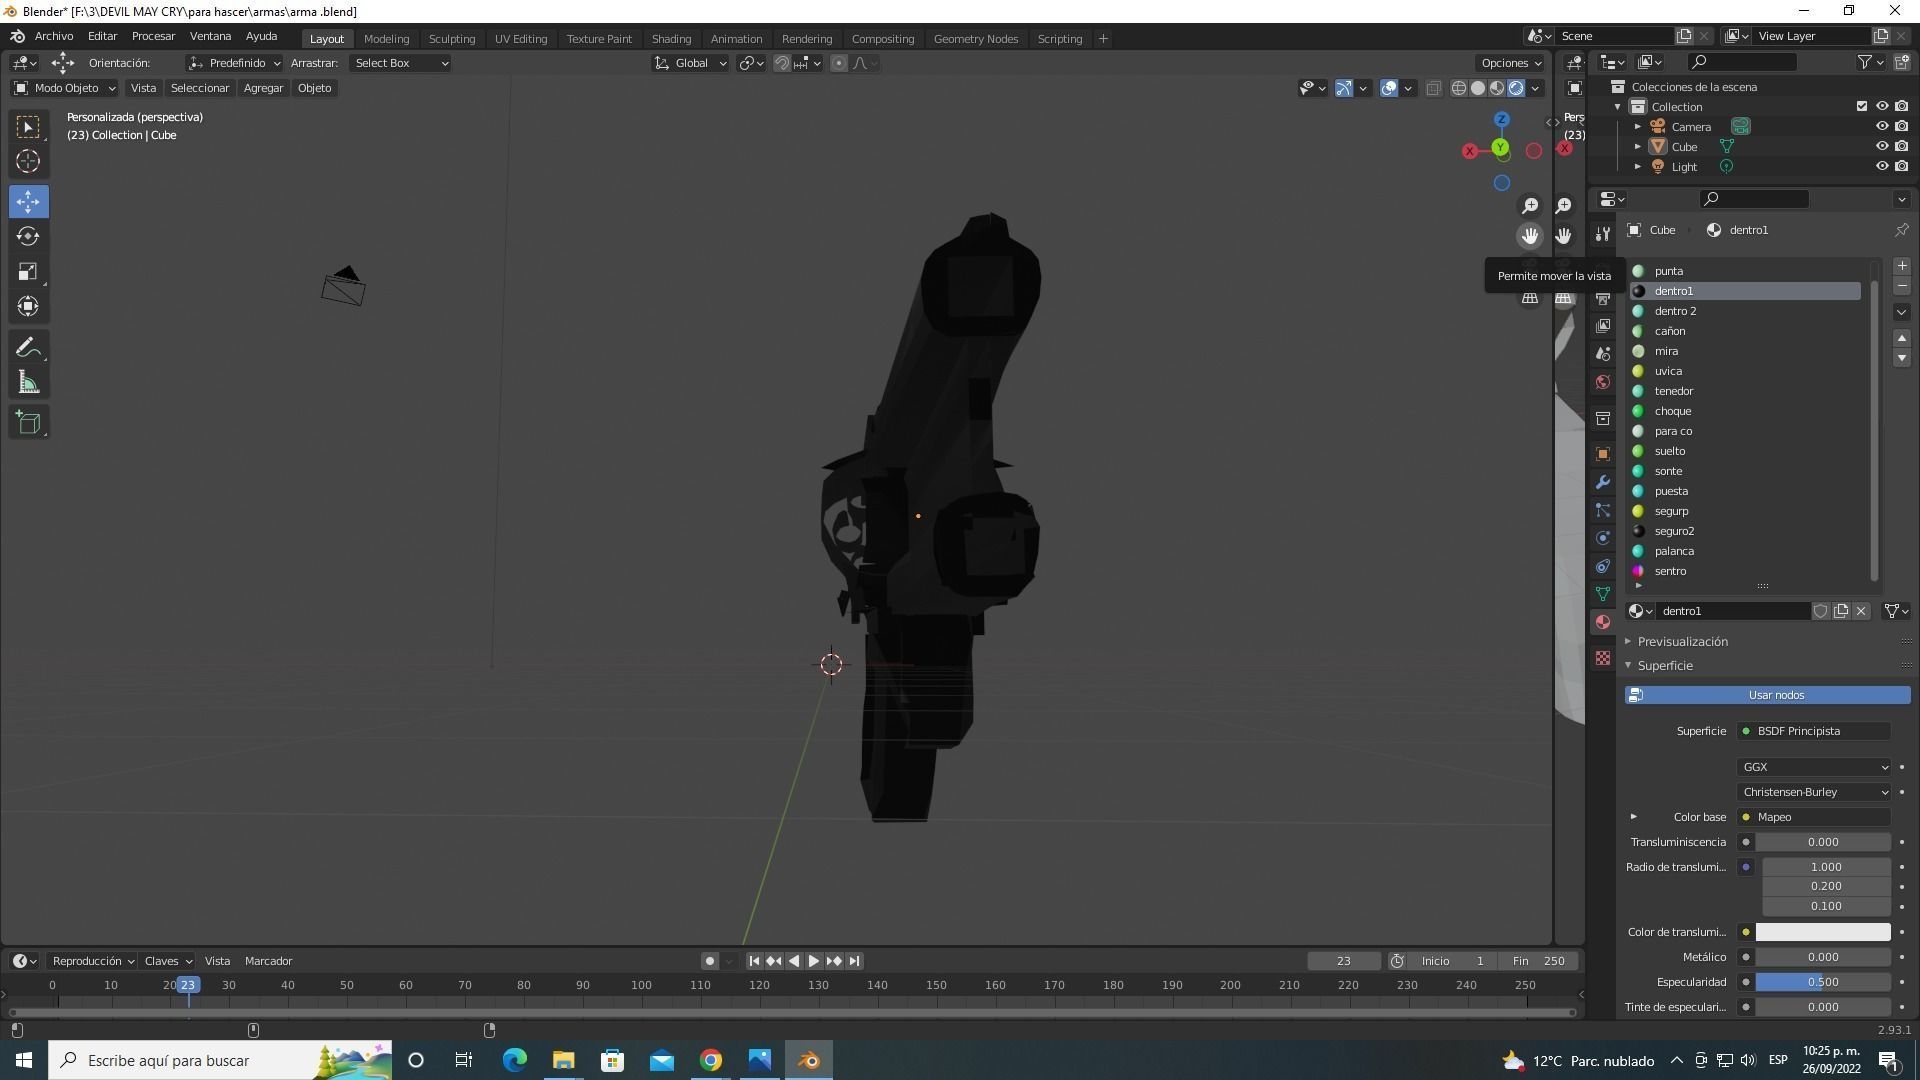Click the zoom view magnifier icon
Viewport: 1920px width, 1080px height.
[x=1530, y=205]
